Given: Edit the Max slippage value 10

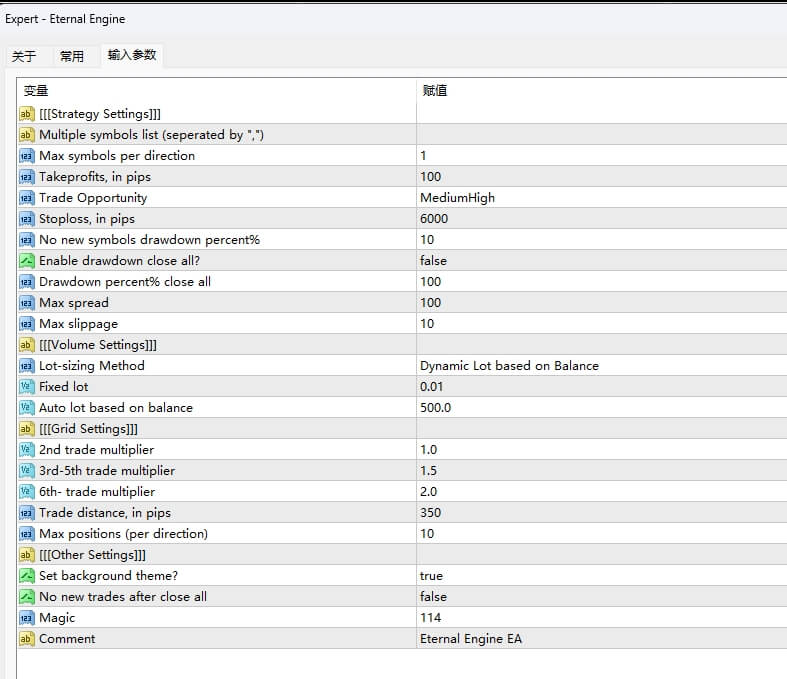Looking at the screenshot, I should click(x=427, y=324).
